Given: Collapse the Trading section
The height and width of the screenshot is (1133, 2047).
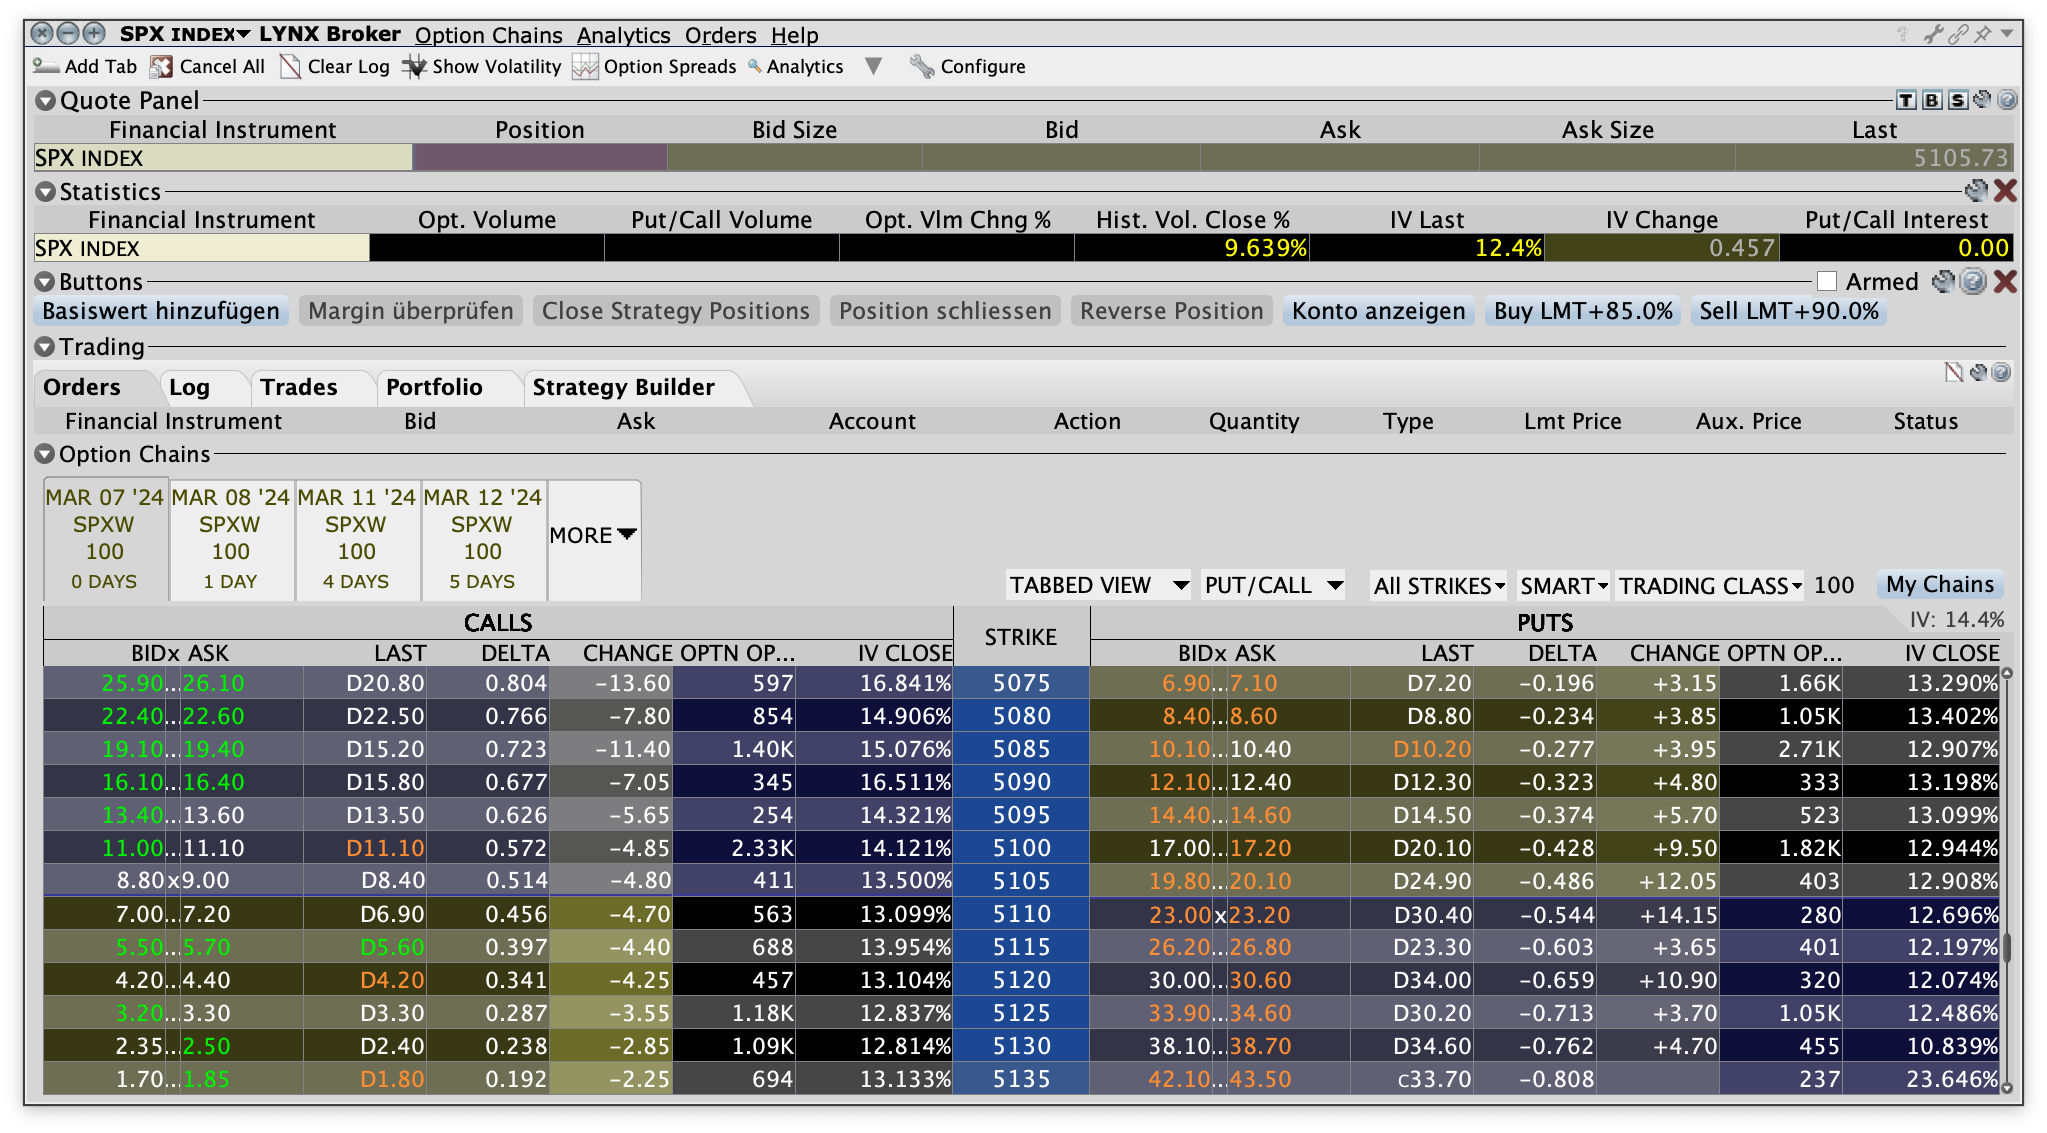Looking at the screenshot, I should [45, 347].
